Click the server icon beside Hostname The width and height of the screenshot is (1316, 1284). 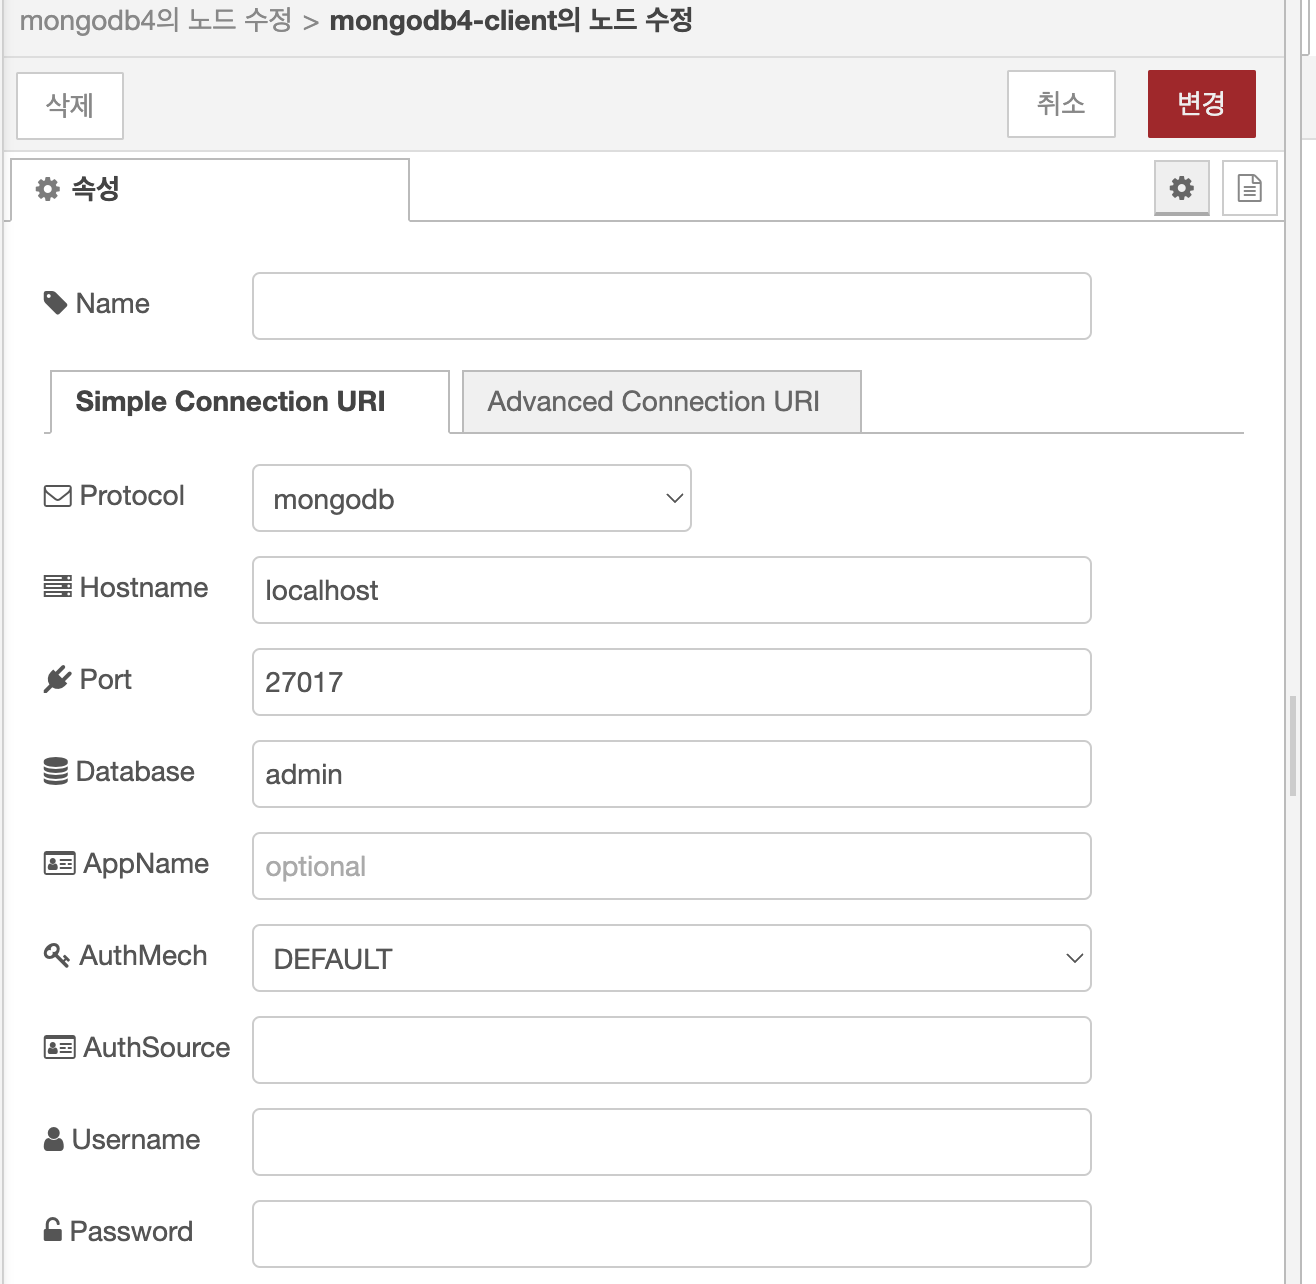coord(58,587)
